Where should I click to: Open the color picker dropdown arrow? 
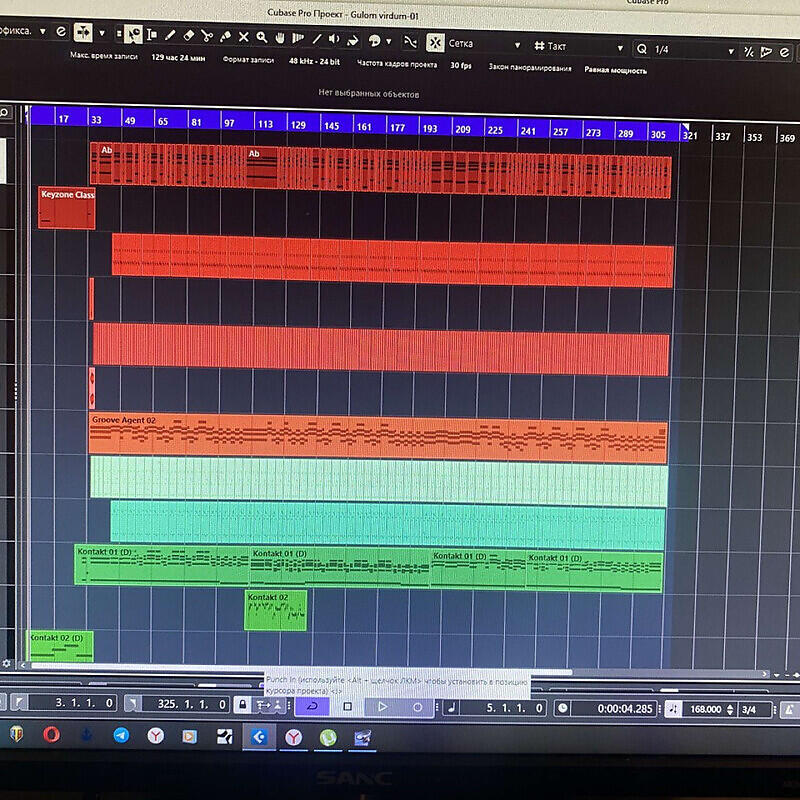point(389,41)
